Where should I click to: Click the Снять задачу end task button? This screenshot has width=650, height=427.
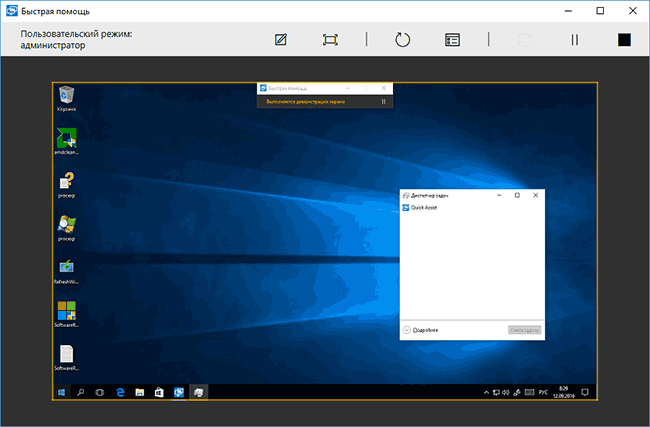524,330
